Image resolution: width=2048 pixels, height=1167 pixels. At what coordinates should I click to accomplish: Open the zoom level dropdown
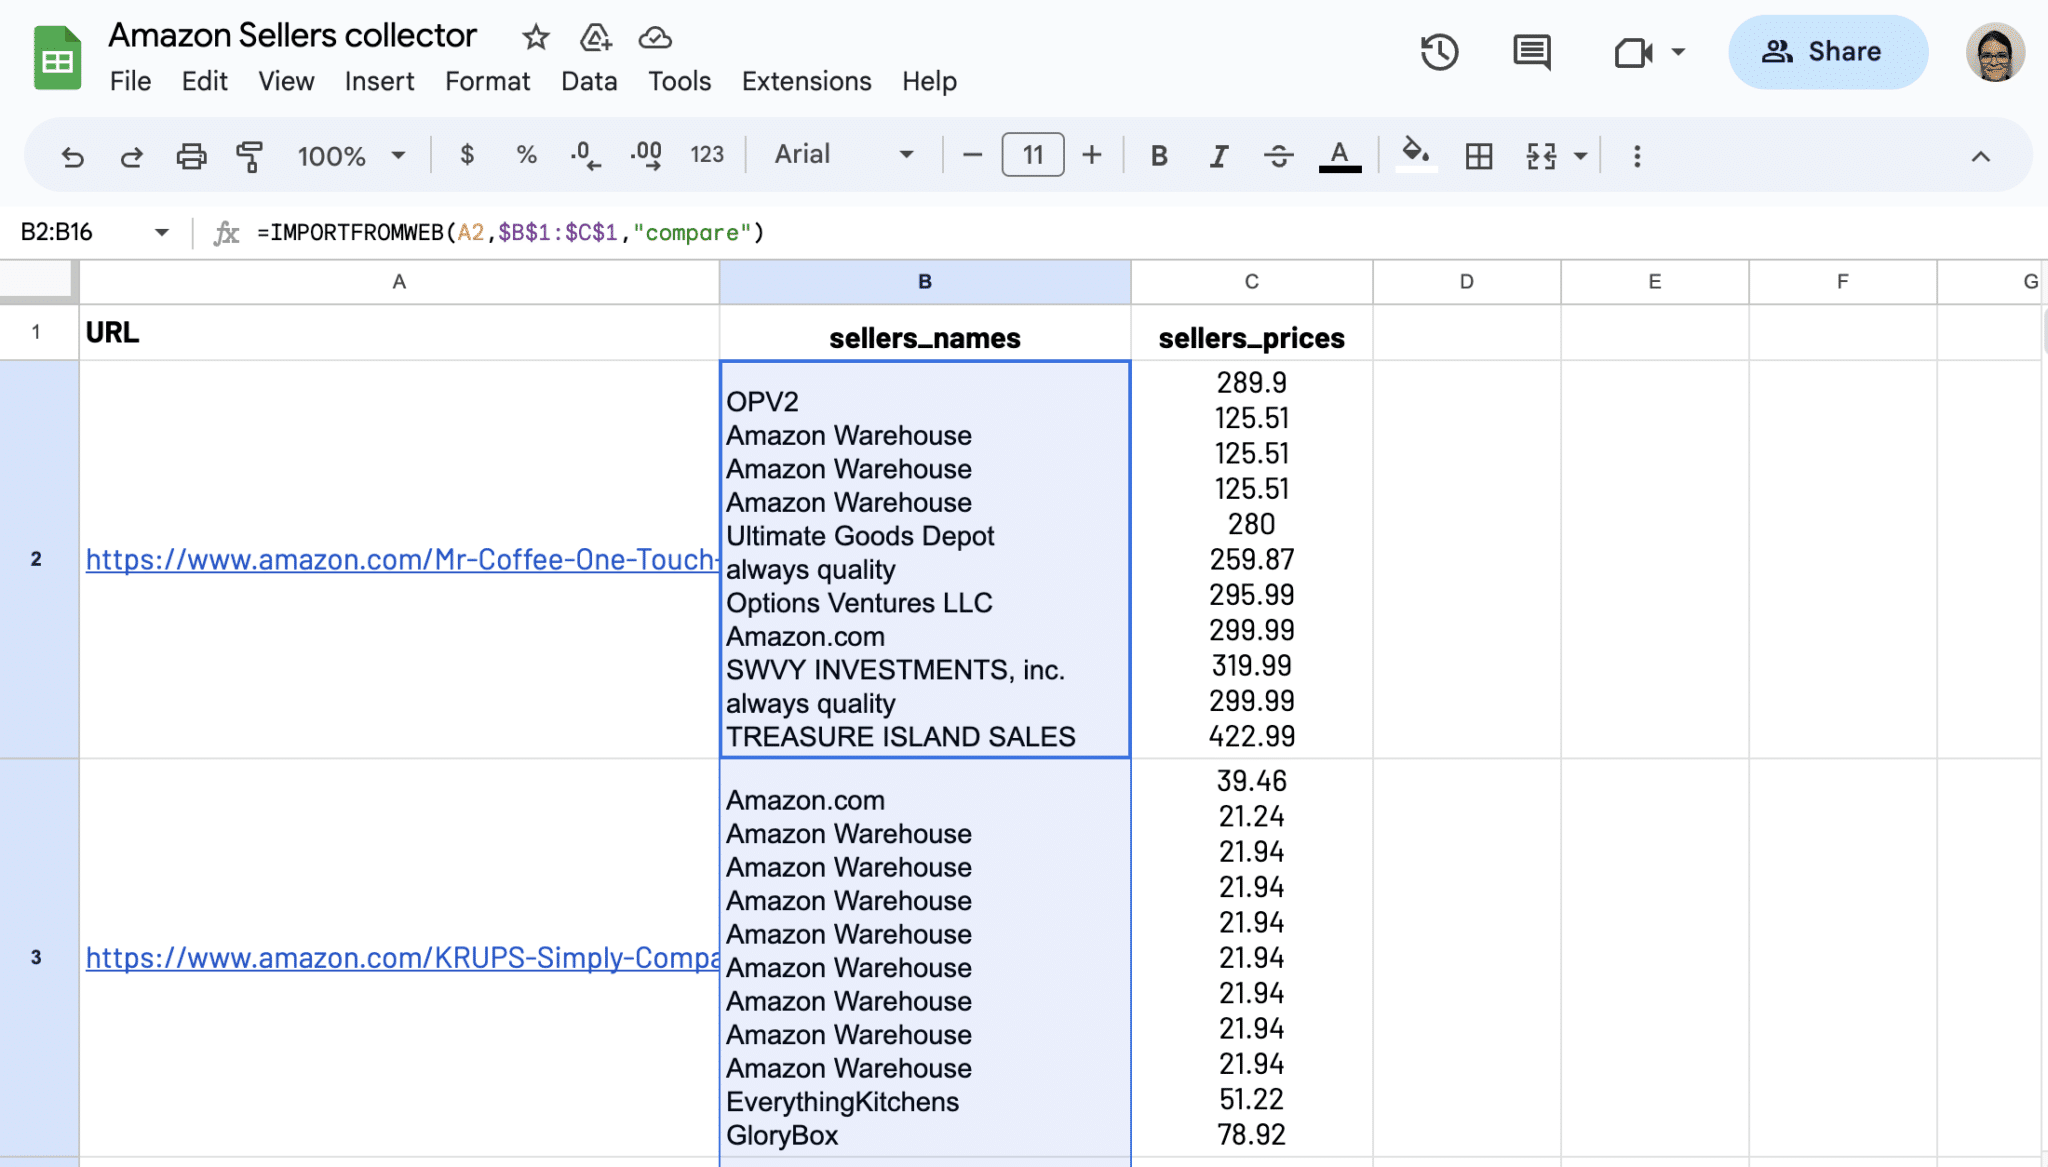350,155
